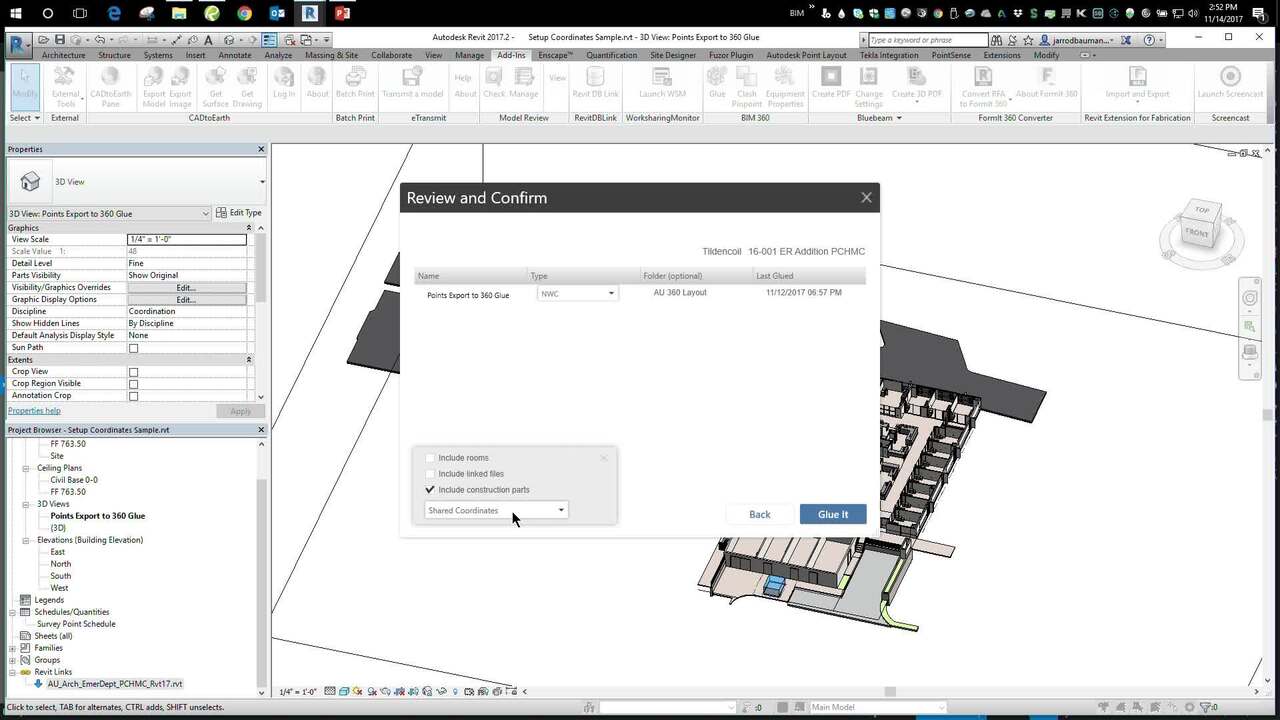Open Bluebeam Change Settings
This screenshot has height=720, width=1280.
tap(868, 85)
